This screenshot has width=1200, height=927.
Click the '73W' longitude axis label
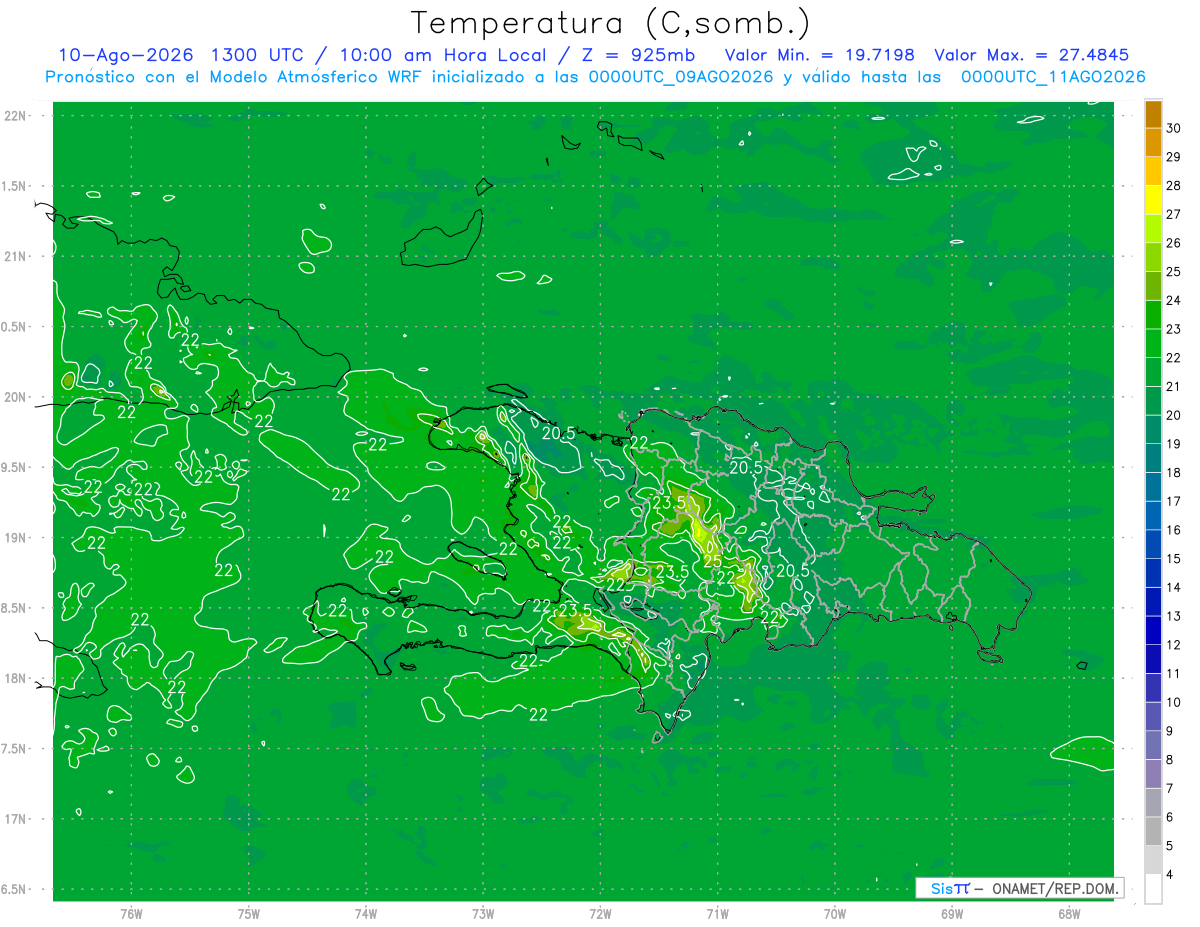coord(483,914)
